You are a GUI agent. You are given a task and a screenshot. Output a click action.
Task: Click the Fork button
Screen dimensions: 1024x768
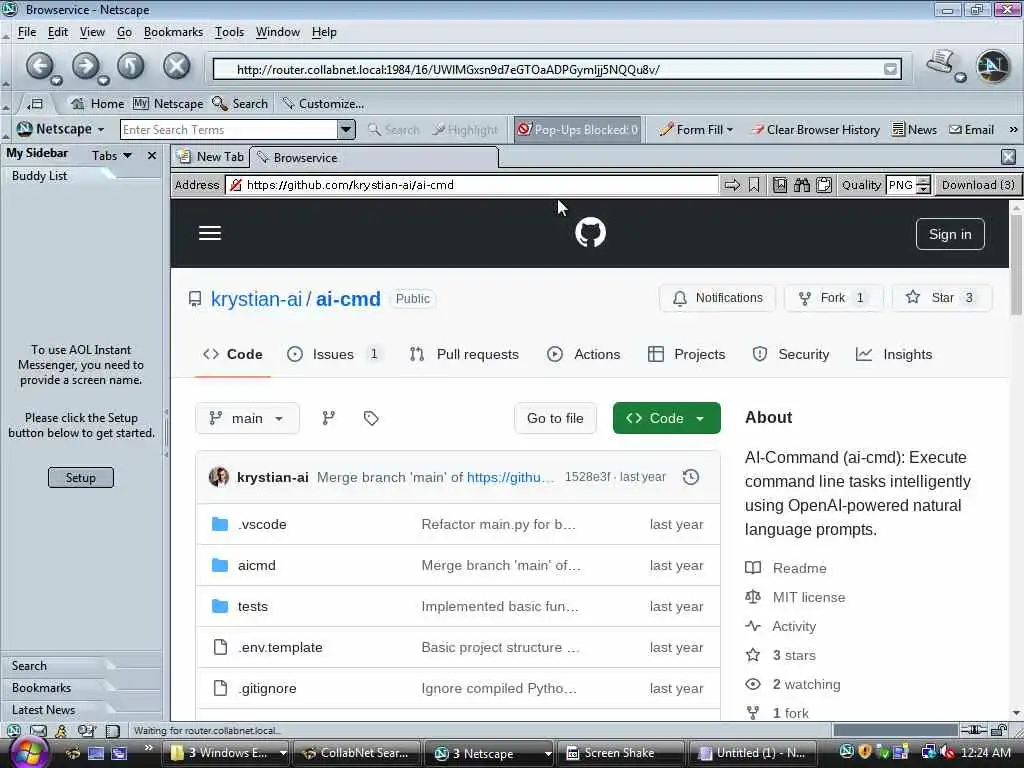click(x=833, y=298)
